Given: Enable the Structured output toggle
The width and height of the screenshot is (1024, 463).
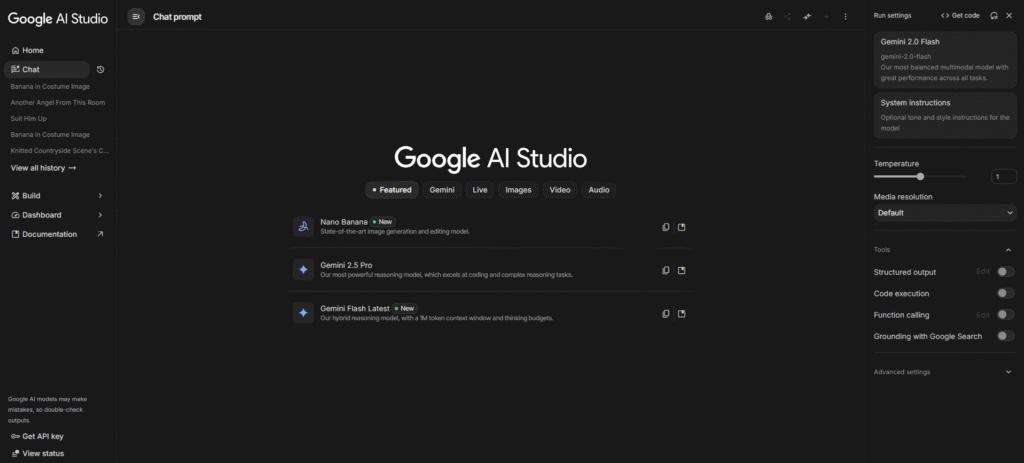Looking at the screenshot, I should click(1004, 272).
